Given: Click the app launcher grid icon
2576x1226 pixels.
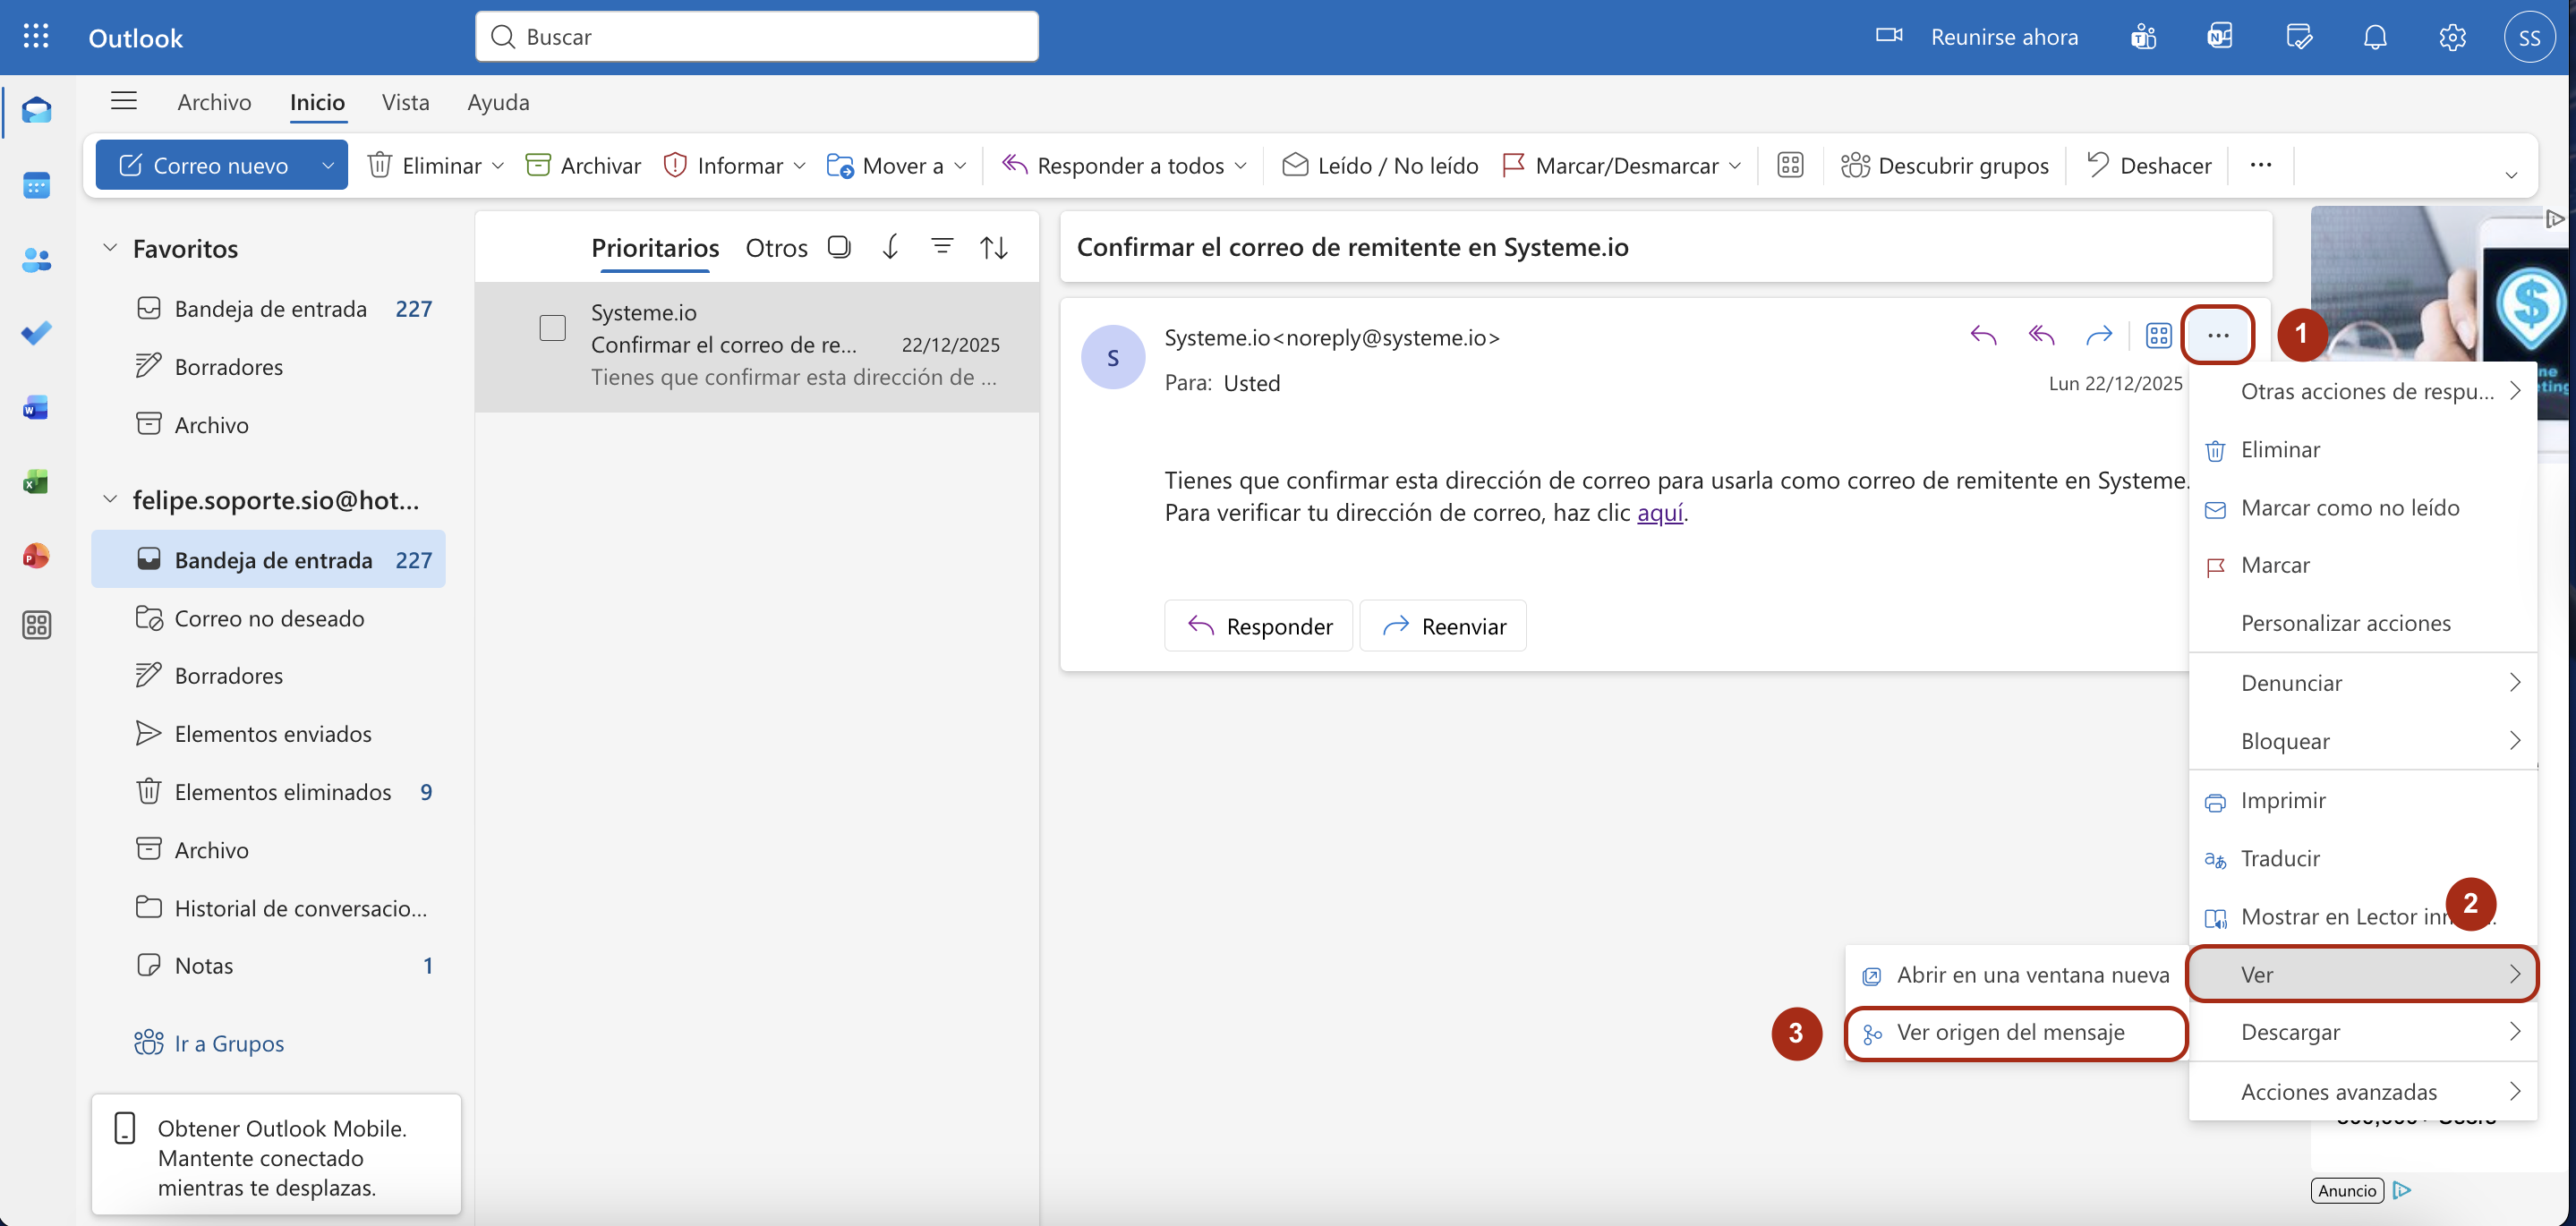Looking at the screenshot, I should tap(36, 38).
